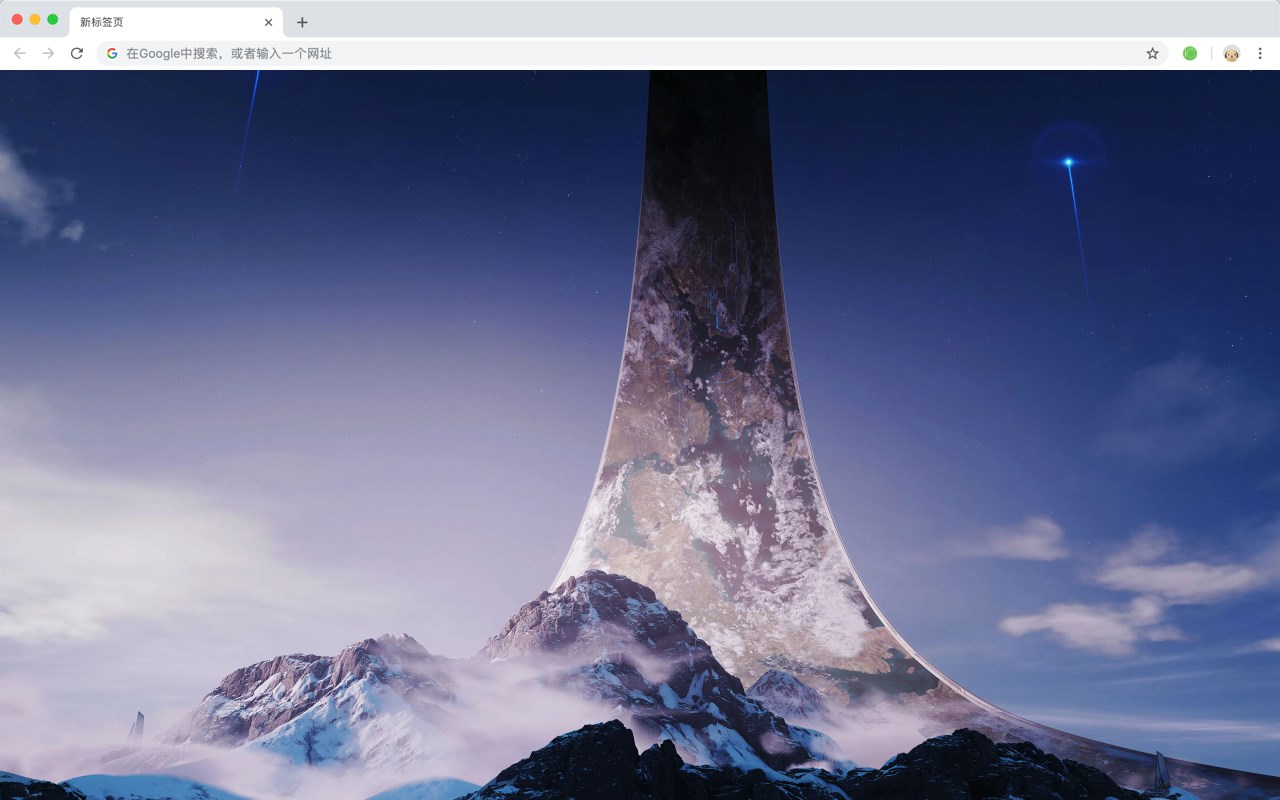1280x800 pixels.
Task: Close the window with the red button
Action: tap(17, 19)
